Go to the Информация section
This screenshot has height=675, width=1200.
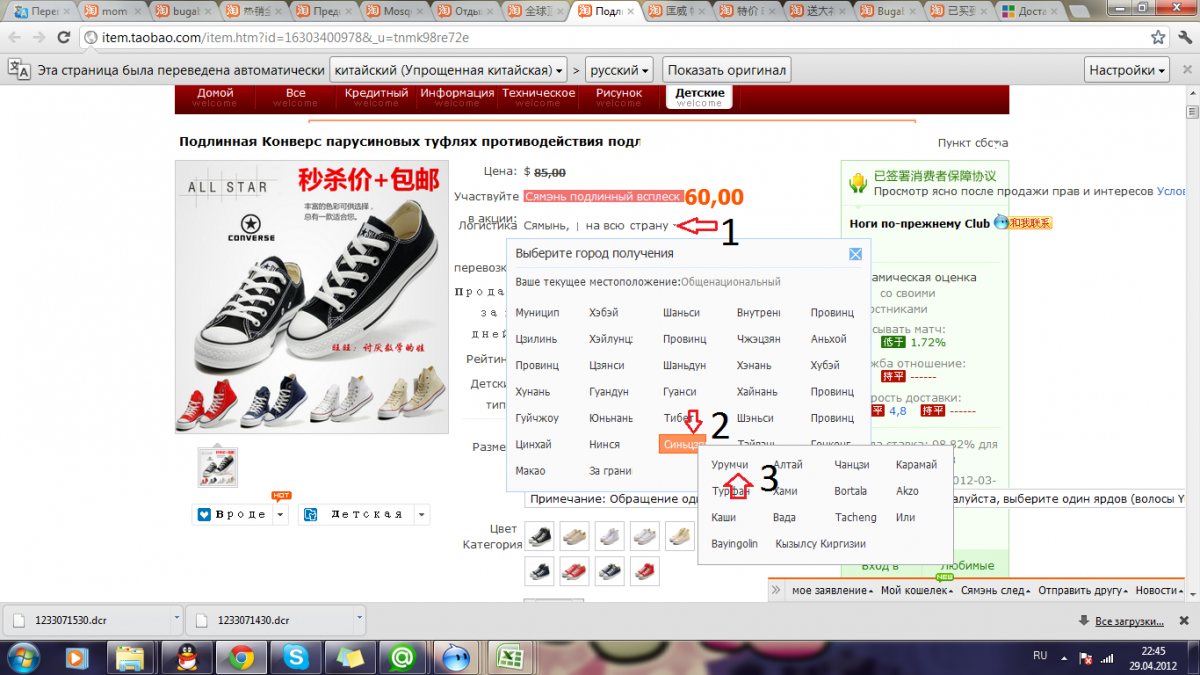click(457, 97)
